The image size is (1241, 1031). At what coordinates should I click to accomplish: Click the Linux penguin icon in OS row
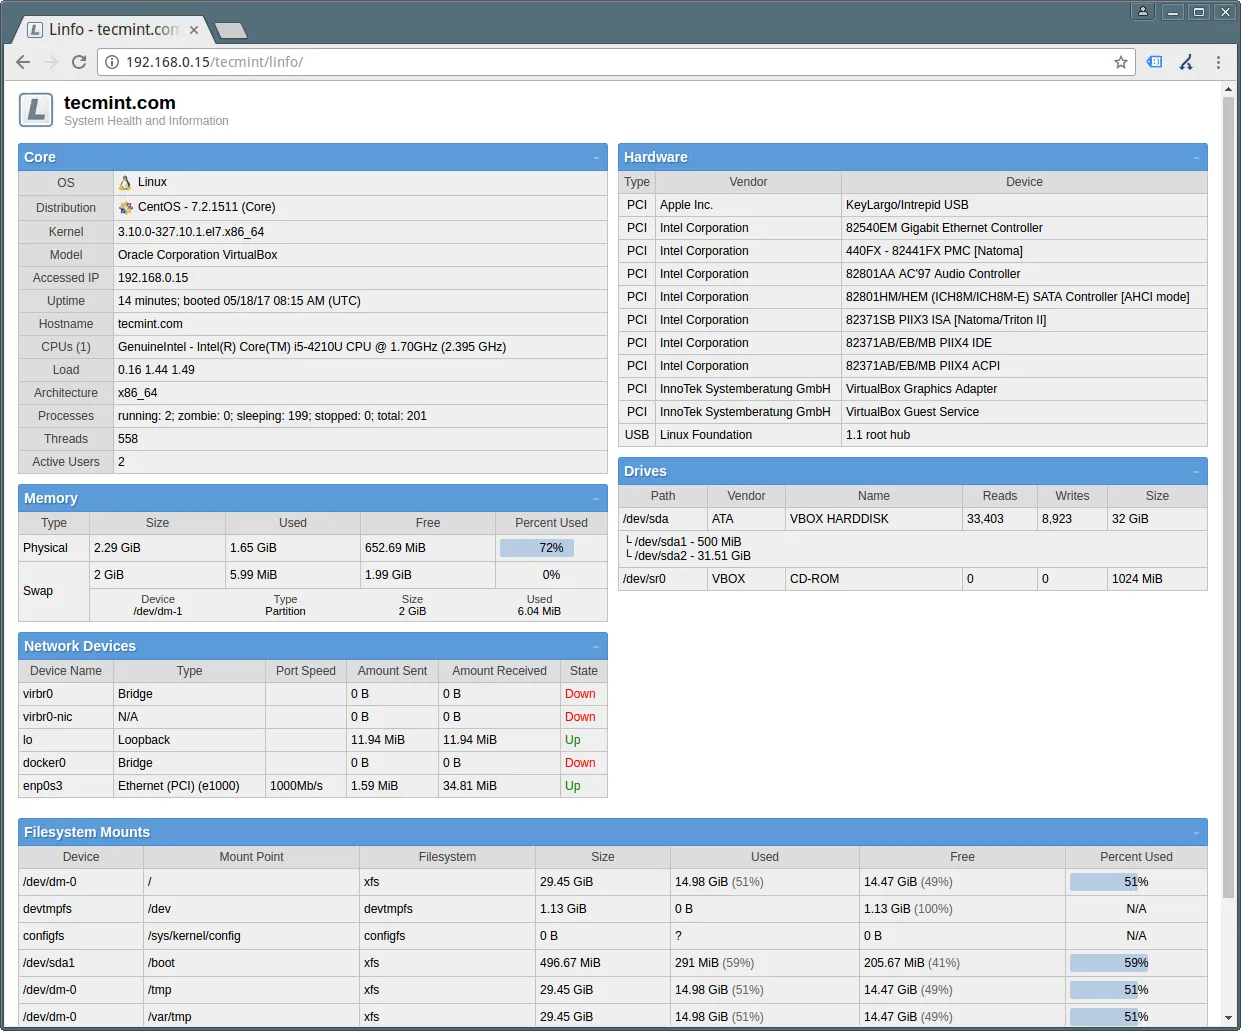click(126, 183)
